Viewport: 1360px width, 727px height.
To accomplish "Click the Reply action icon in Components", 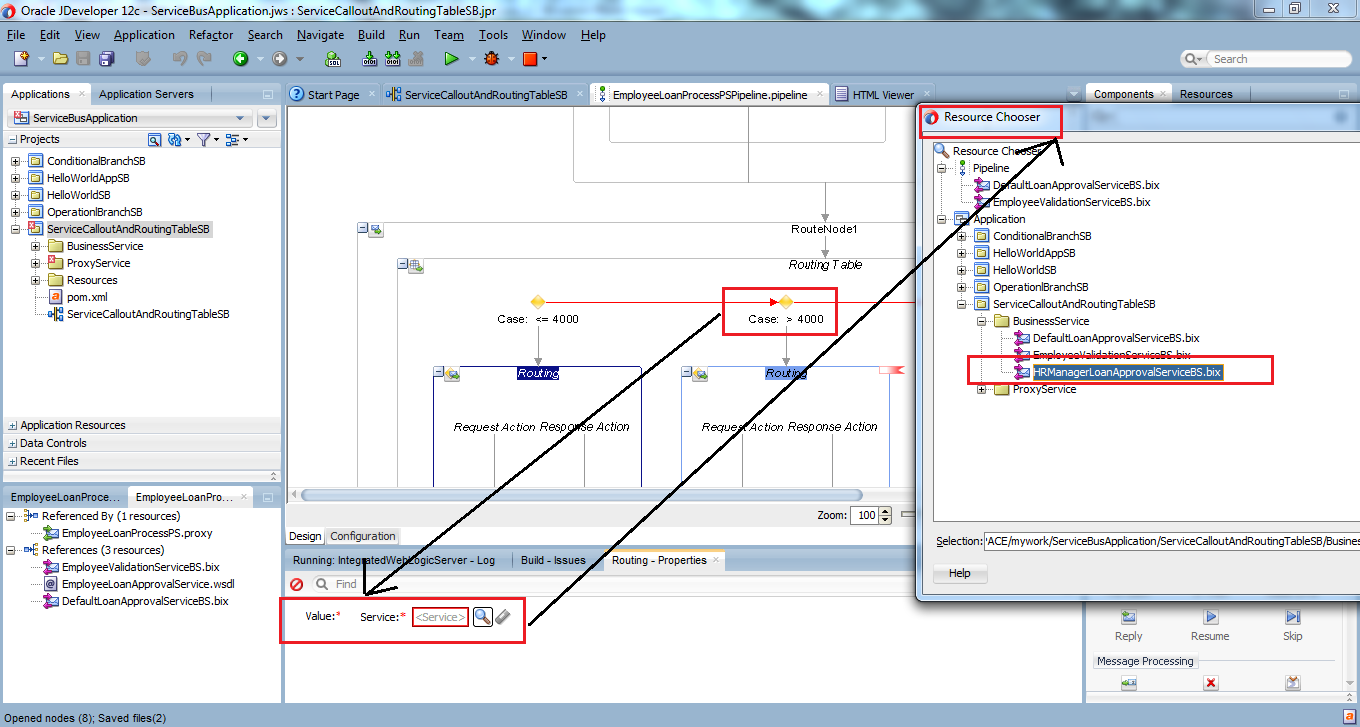I will (1128, 618).
